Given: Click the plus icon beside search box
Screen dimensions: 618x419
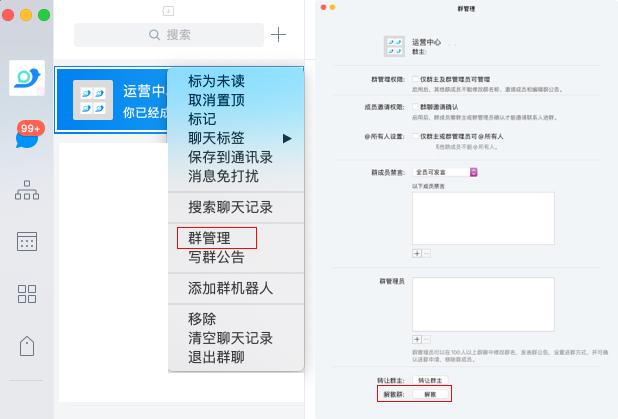Looking at the screenshot, I should [x=278, y=34].
